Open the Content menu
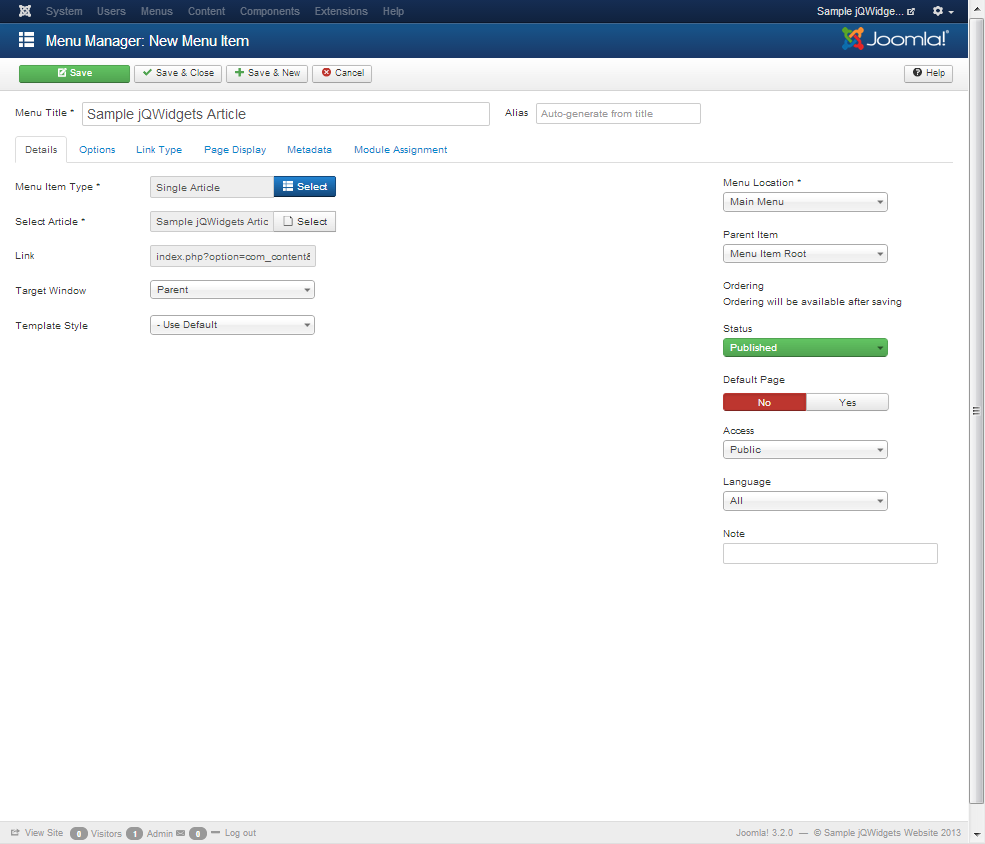Screen dimensions: 985x844 206,11
